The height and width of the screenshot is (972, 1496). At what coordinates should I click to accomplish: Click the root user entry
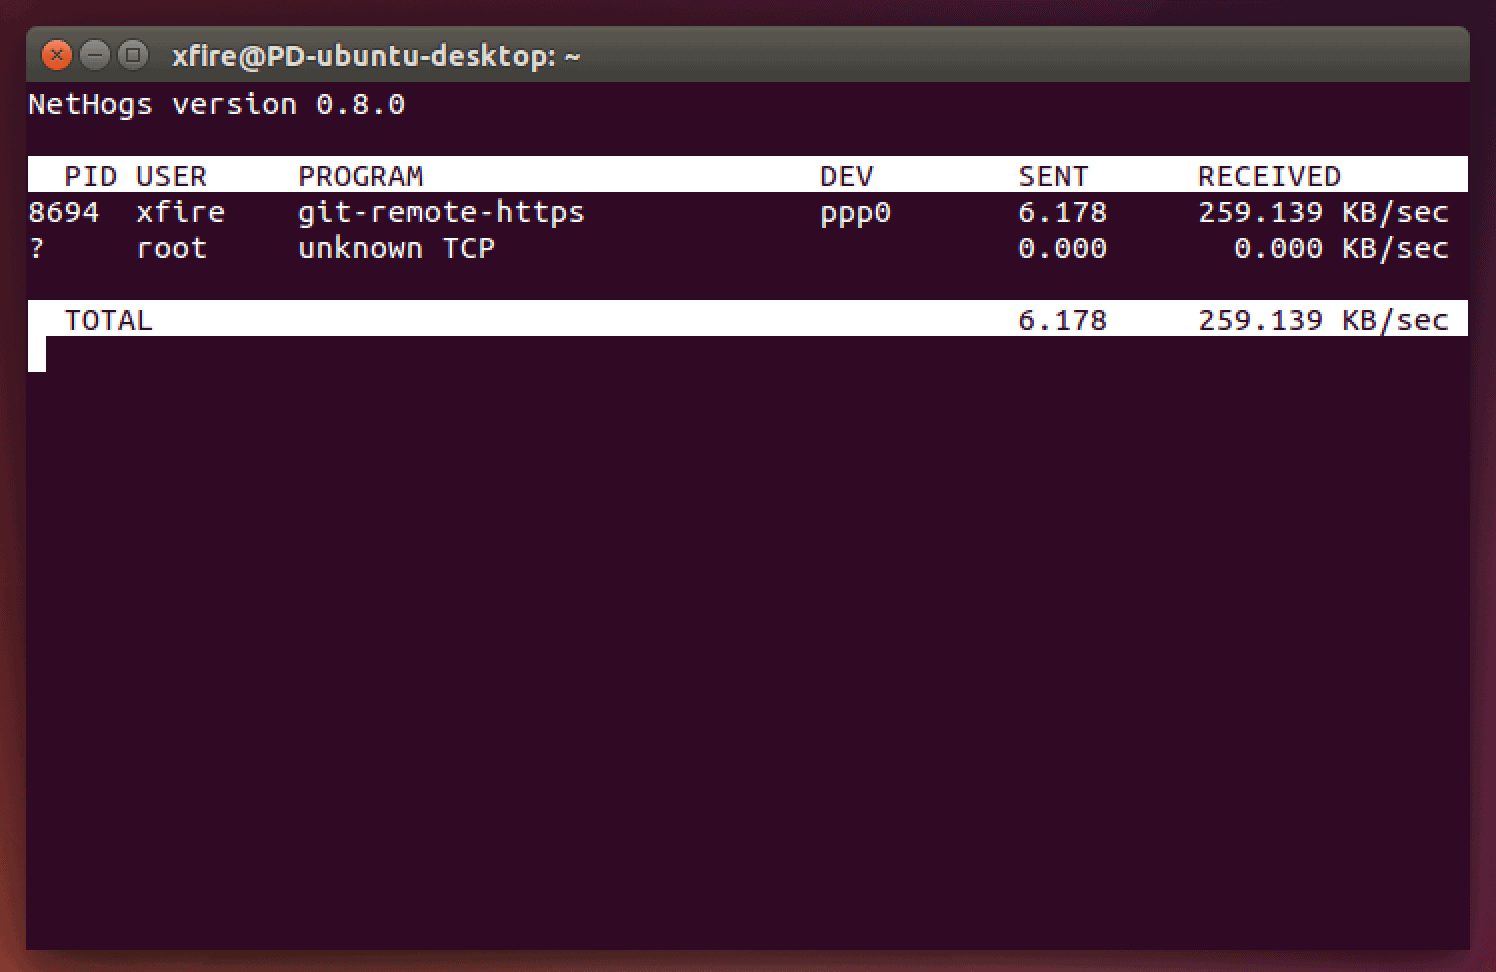pyautogui.click(x=171, y=249)
